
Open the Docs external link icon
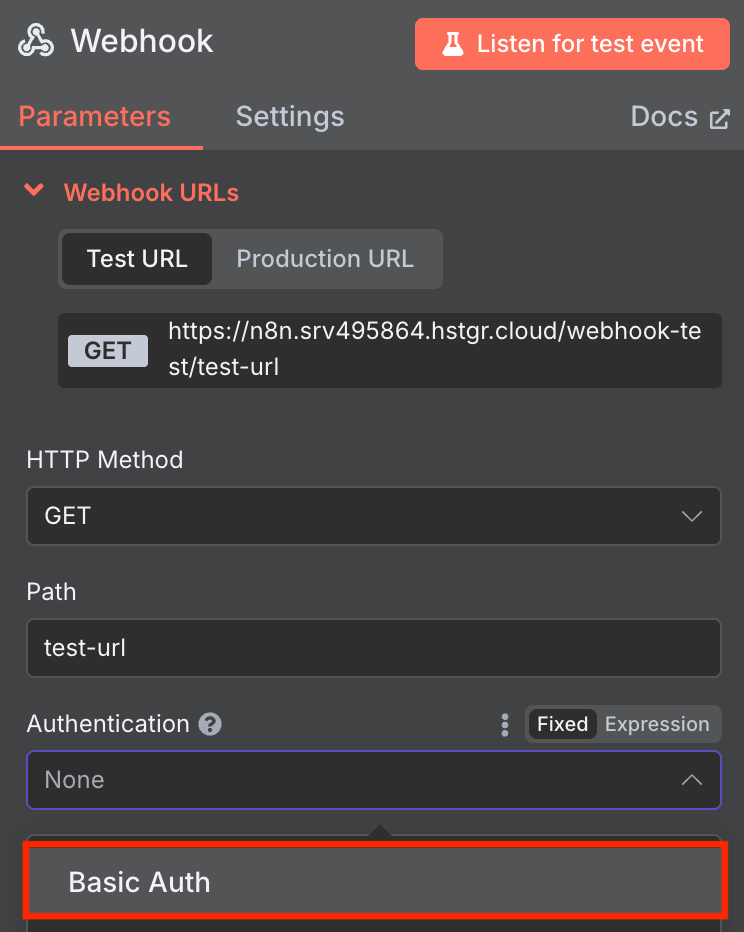[x=720, y=116]
